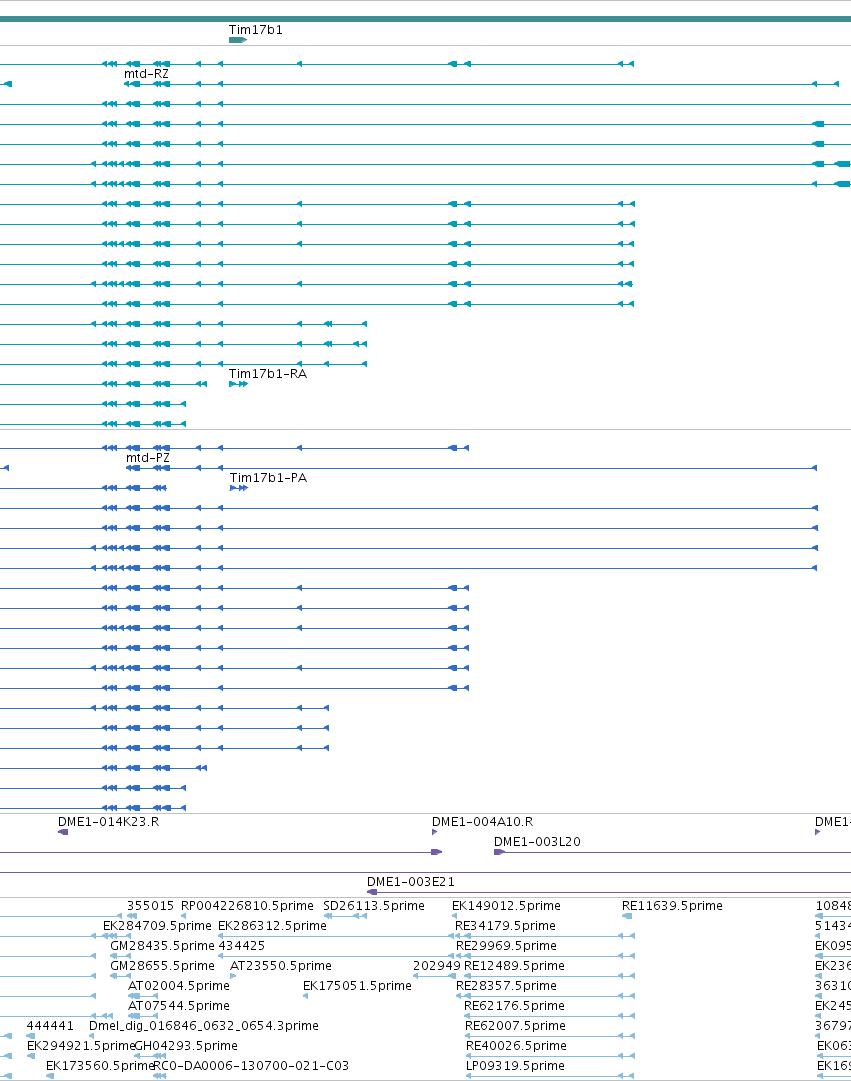Select the RE11639.5prime light blue glyph
851x1081 pixels.
pos(627,916)
